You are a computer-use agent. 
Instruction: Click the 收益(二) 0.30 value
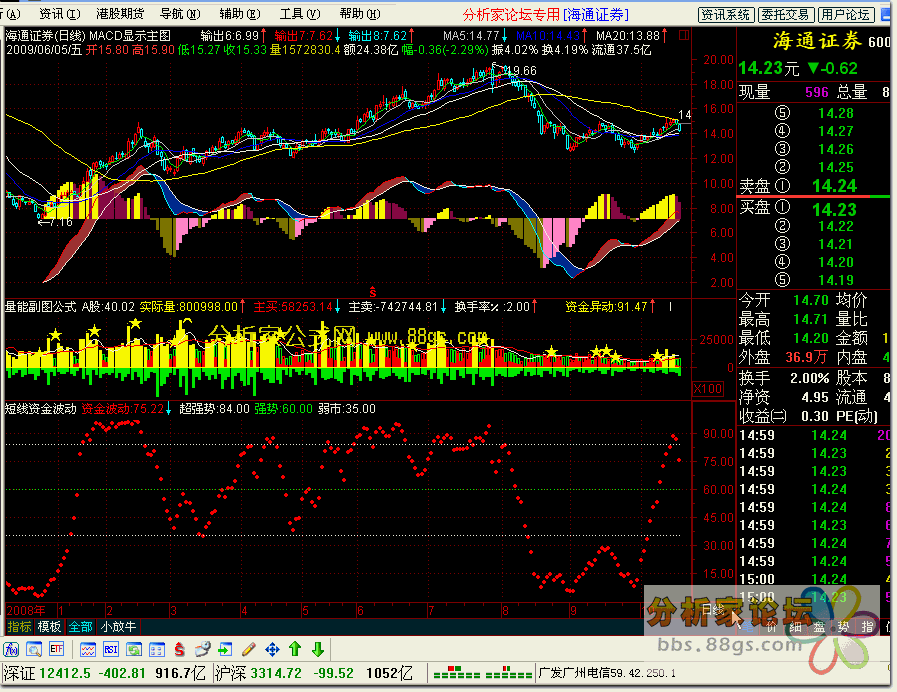pos(815,416)
